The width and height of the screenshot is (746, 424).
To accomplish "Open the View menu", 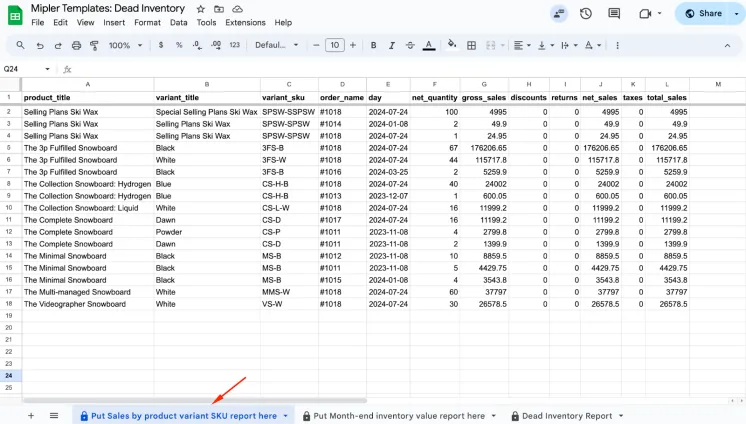I will point(86,22).
